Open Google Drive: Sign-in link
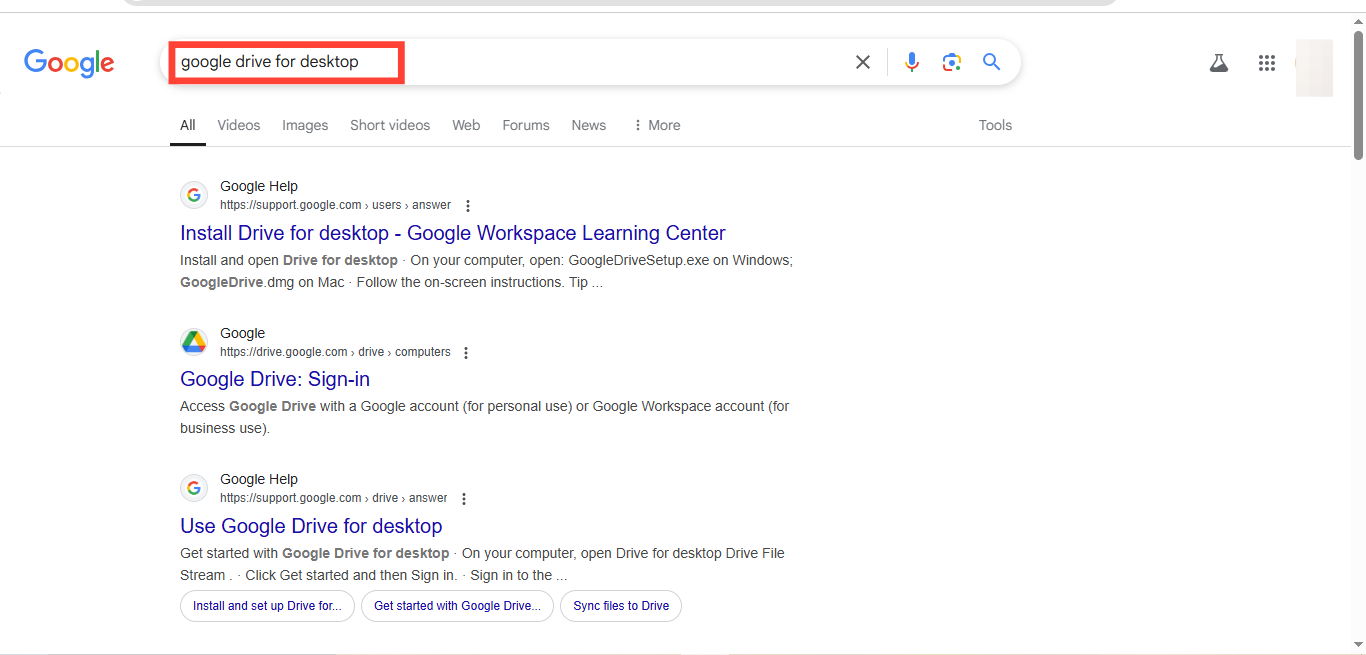The image size is (1366, 655). coord(275,379)
